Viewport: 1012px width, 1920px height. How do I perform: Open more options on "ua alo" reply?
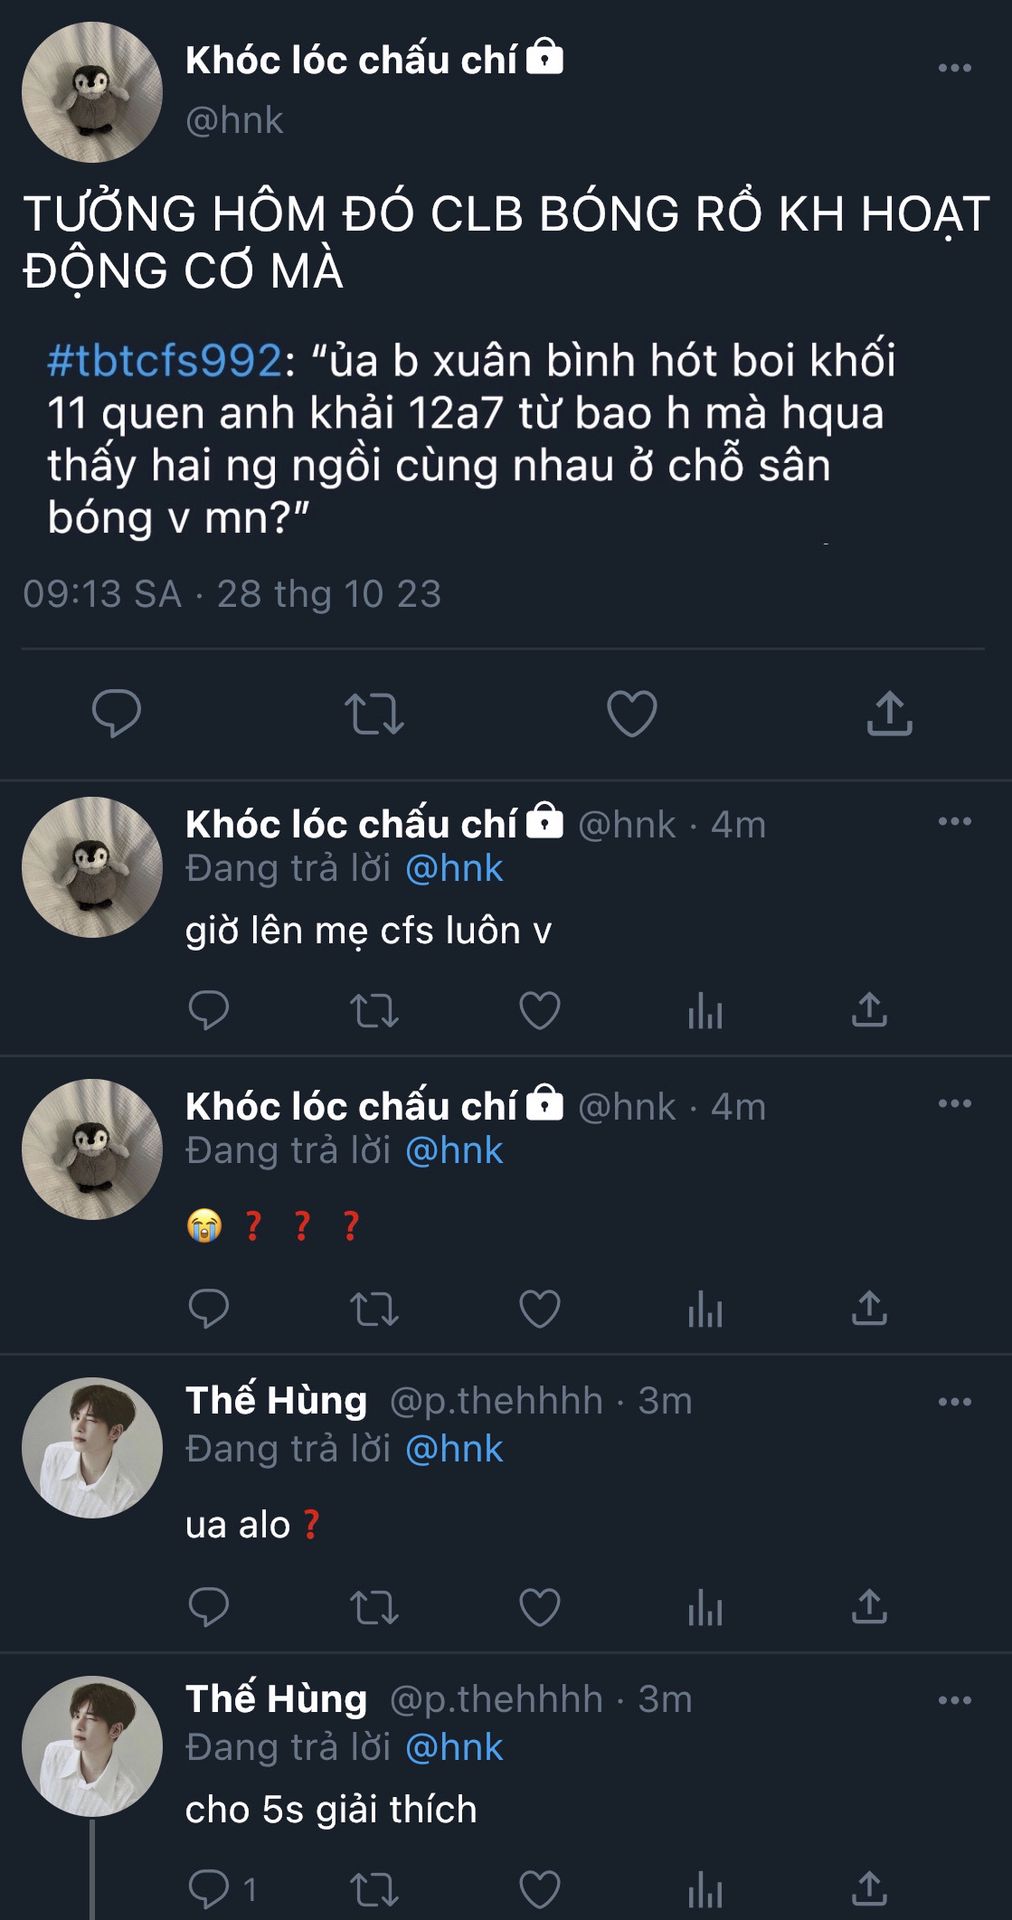(954, 1402)
